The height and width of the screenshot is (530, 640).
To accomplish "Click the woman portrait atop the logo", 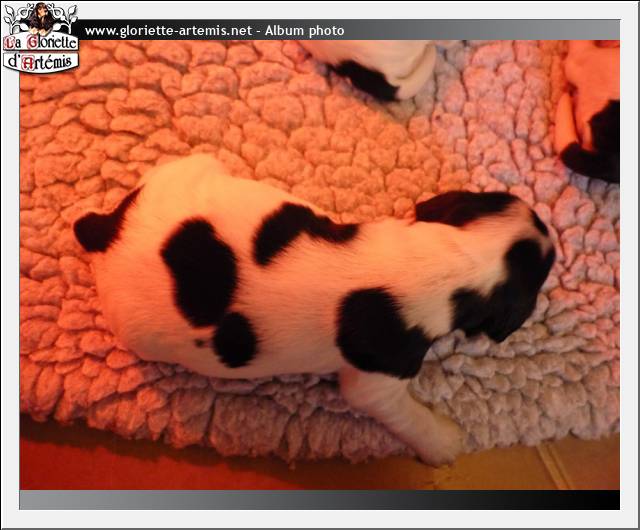I will coord(40,17).
